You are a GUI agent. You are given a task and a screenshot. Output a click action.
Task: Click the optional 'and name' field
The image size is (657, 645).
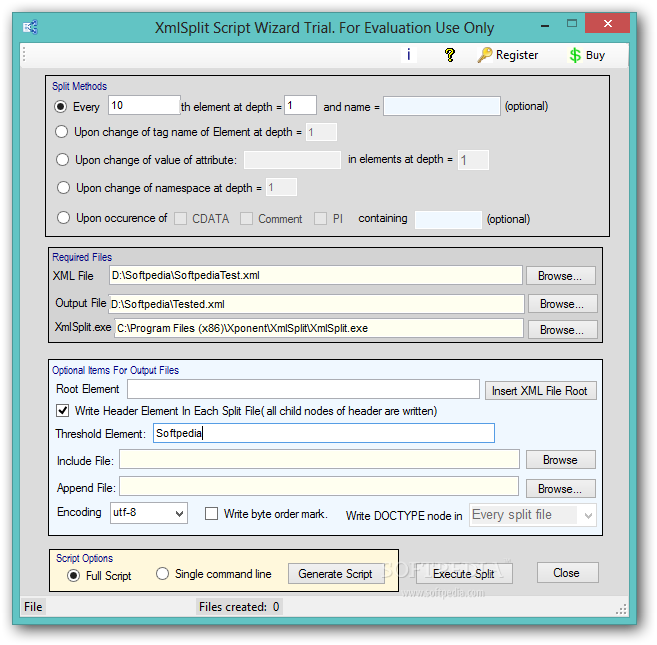pyautogui.click(x=442, y=106)
